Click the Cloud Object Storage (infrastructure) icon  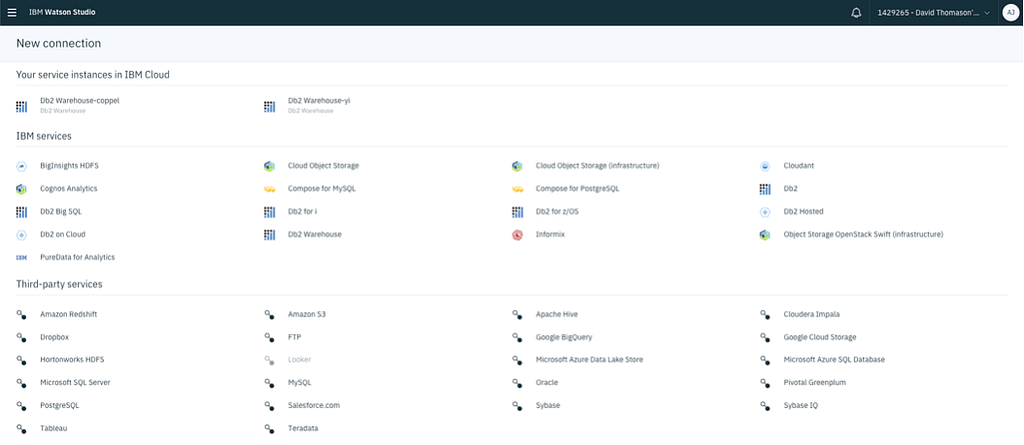pyautogui.click(x=517, y=166)
